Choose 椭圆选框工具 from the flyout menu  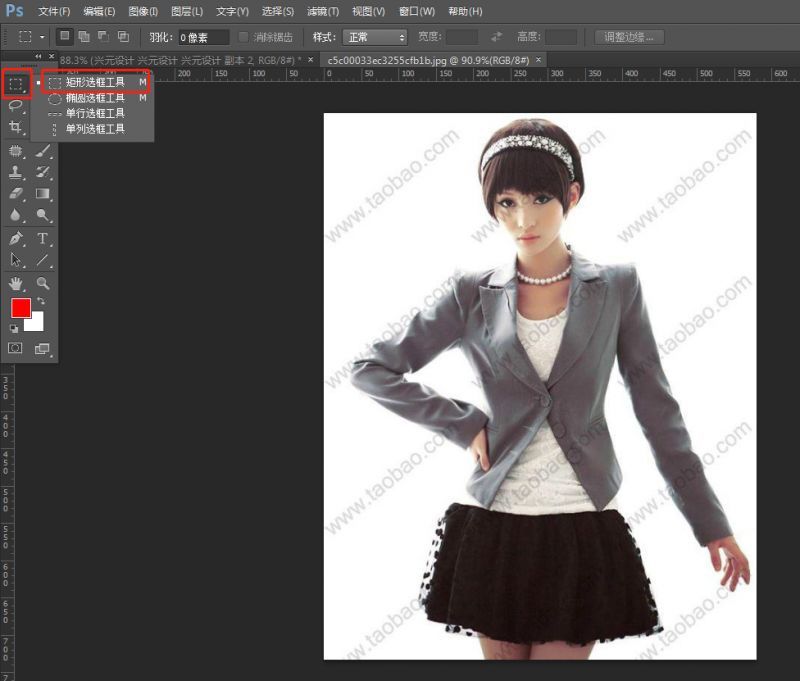(x=95, y=100)
